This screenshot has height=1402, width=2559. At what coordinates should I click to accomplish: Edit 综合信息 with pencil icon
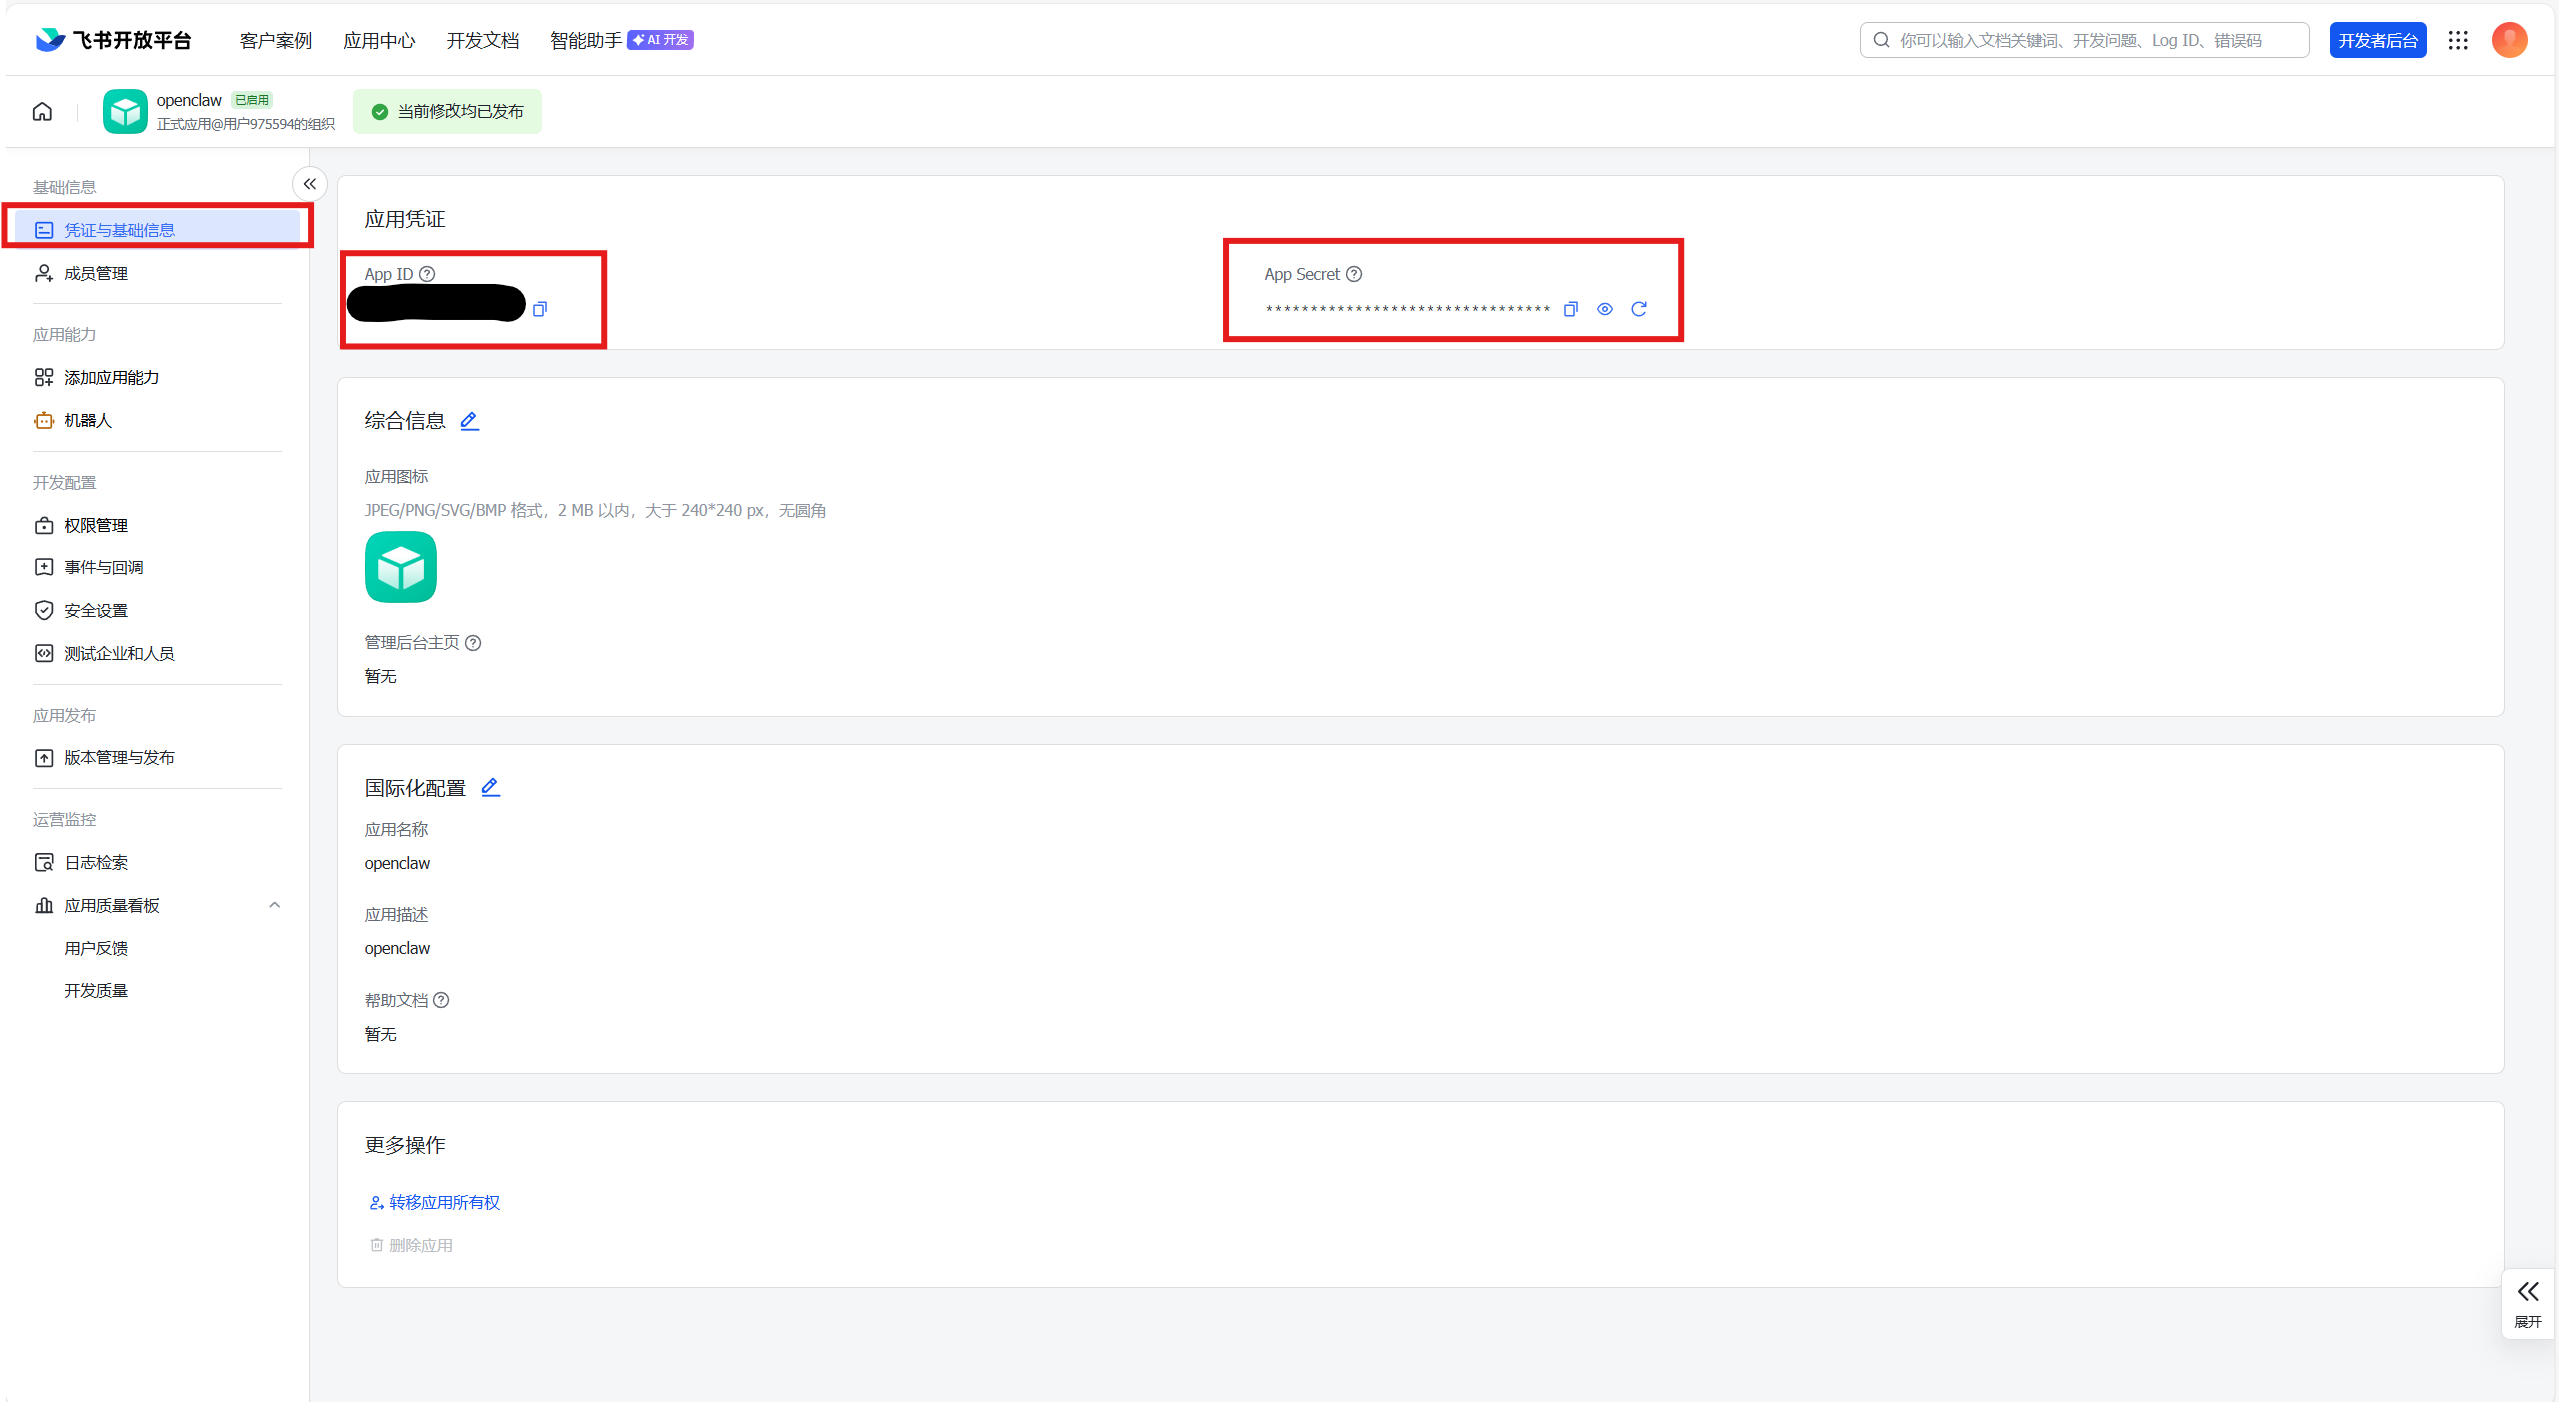[469, 421]
